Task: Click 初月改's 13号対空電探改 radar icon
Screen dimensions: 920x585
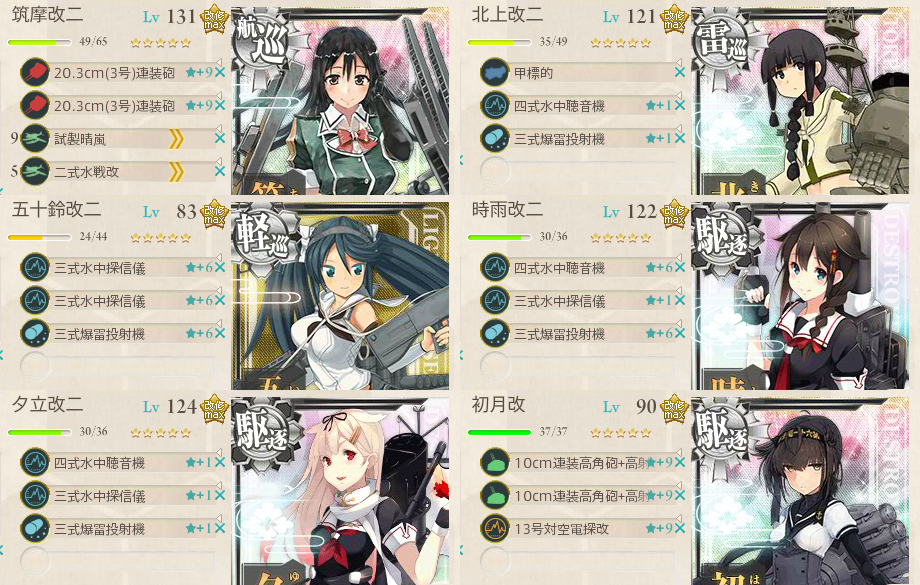Action: (x=495, y=528)
